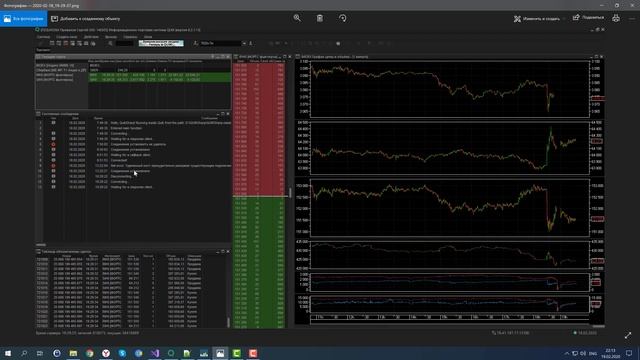Open the network icon in system tray
The height and width of the screenshot is (360, 640).
pos(575,353)
